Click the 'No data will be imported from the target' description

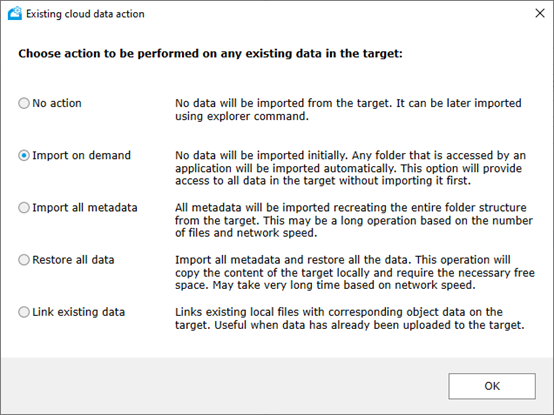(x=348, y=109)
